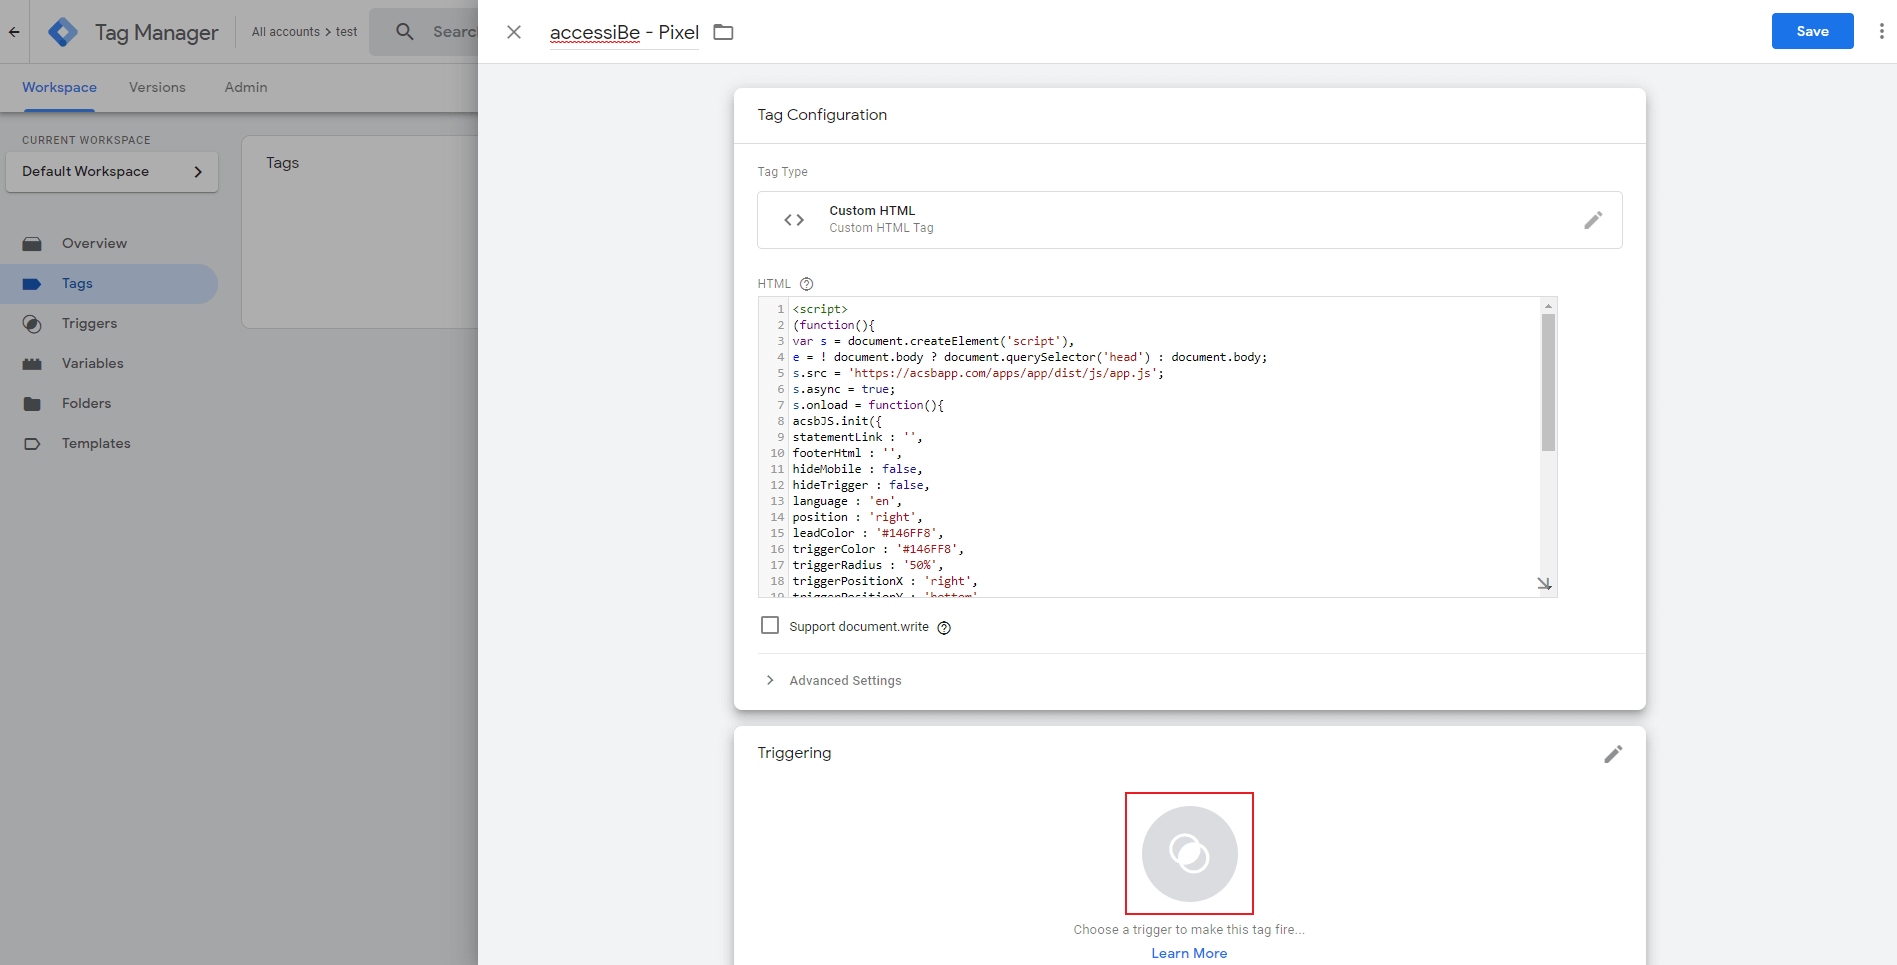Screen dimensions: 1897x965
Task: Click the Tag Manager logo
Action: click(x=63, y=32)
